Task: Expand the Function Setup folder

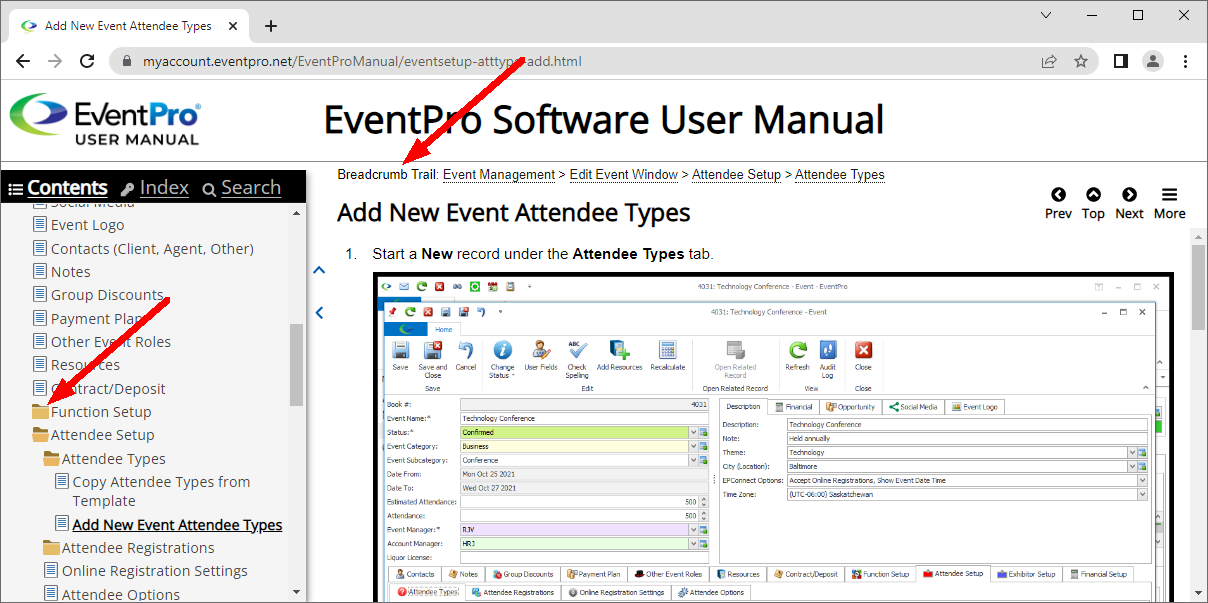Action: pyautogui.click(x=40, y=411)
